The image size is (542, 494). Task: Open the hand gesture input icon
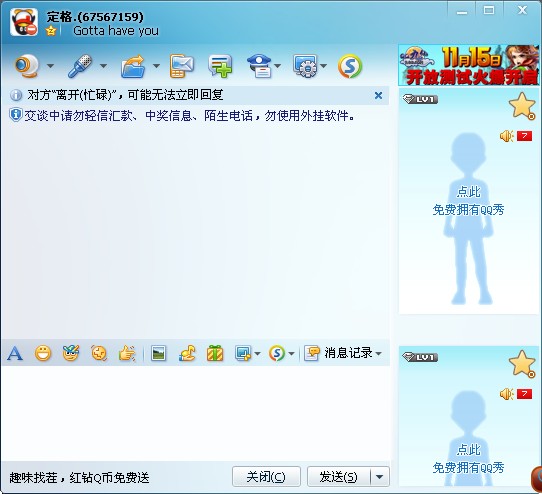(x=127, y=353)
